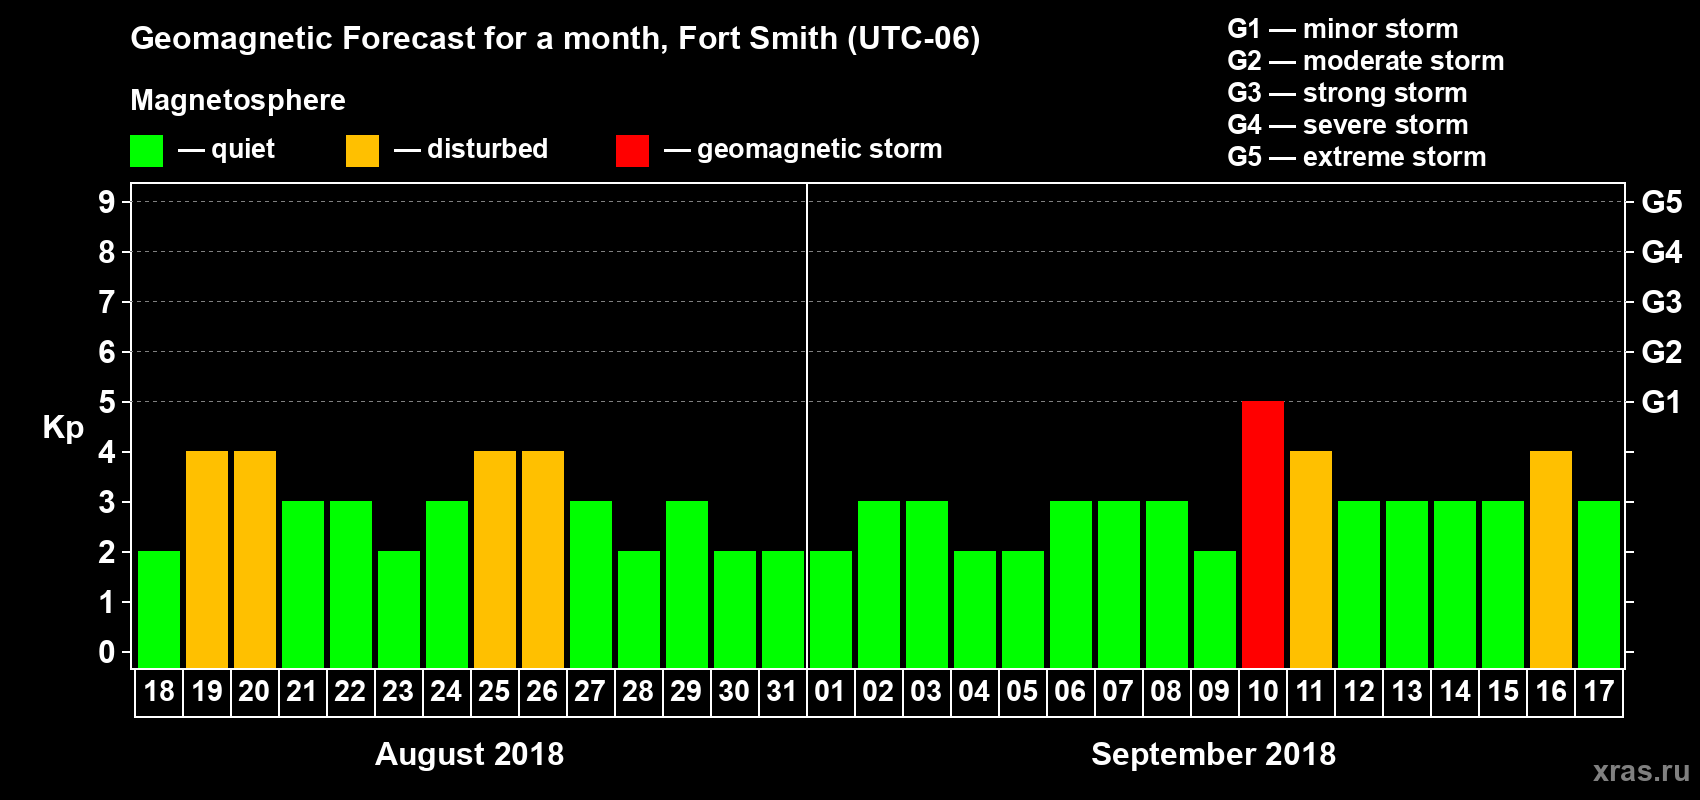
Task: Click the date label 21
Action: [302, 692]
